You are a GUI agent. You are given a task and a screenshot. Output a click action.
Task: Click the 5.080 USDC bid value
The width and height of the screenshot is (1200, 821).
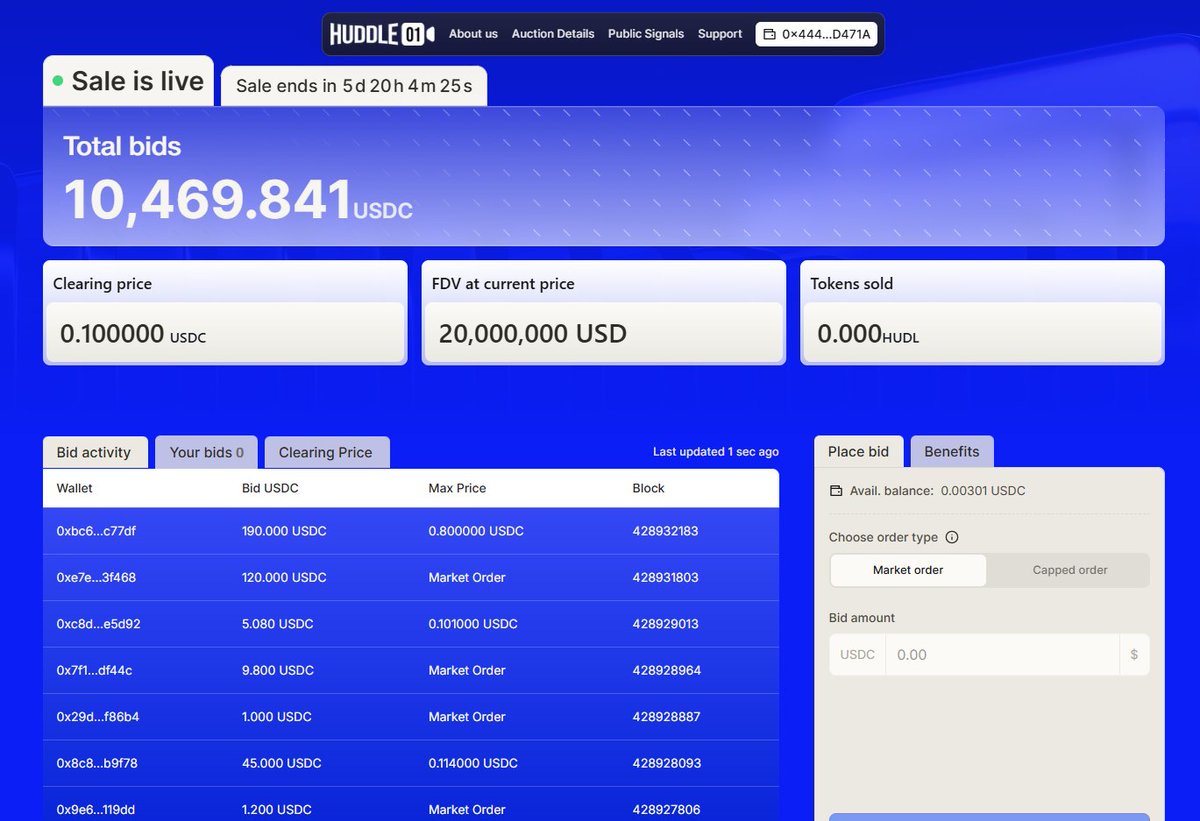pos(278,623)
